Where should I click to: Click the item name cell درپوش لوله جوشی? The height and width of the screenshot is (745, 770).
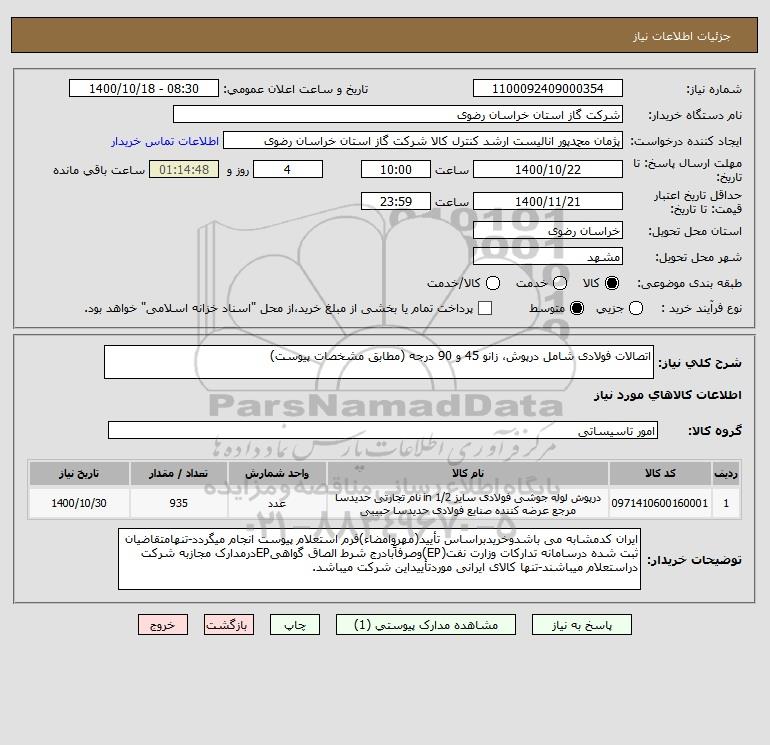[x=468, y=503]
